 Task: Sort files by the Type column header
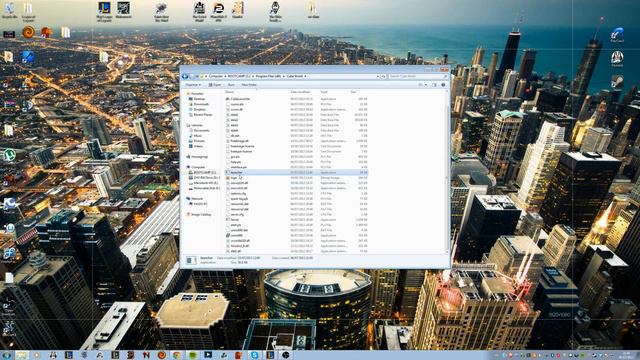point(324,92)
